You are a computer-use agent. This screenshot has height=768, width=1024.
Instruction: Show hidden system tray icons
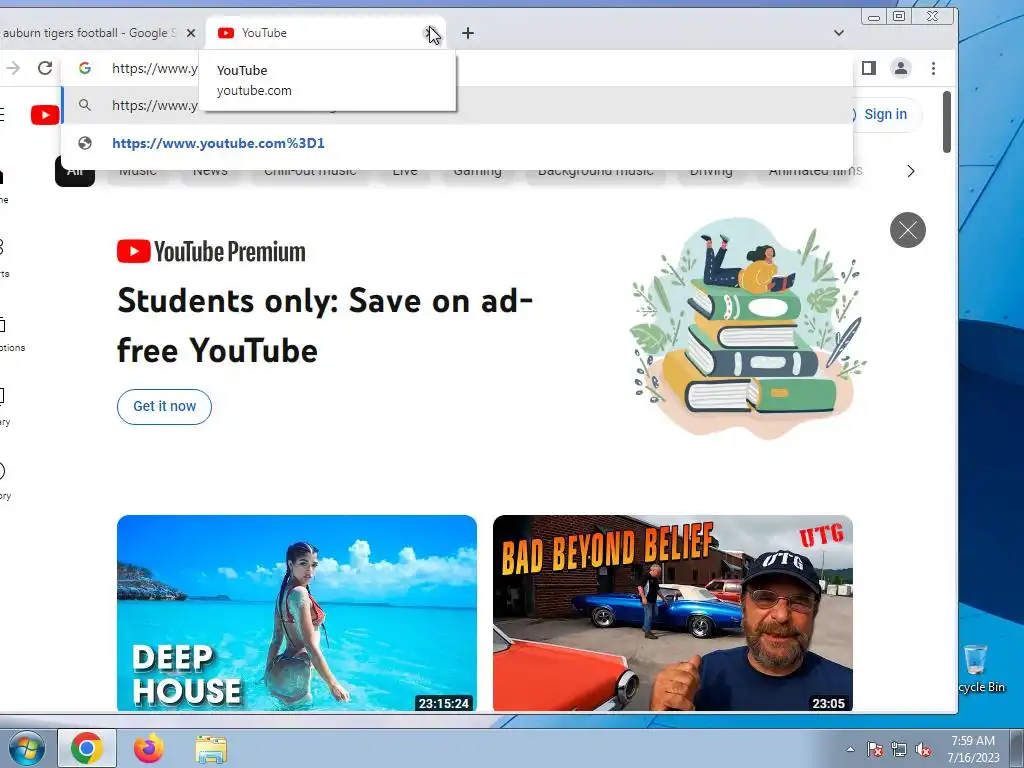[850, 749]
